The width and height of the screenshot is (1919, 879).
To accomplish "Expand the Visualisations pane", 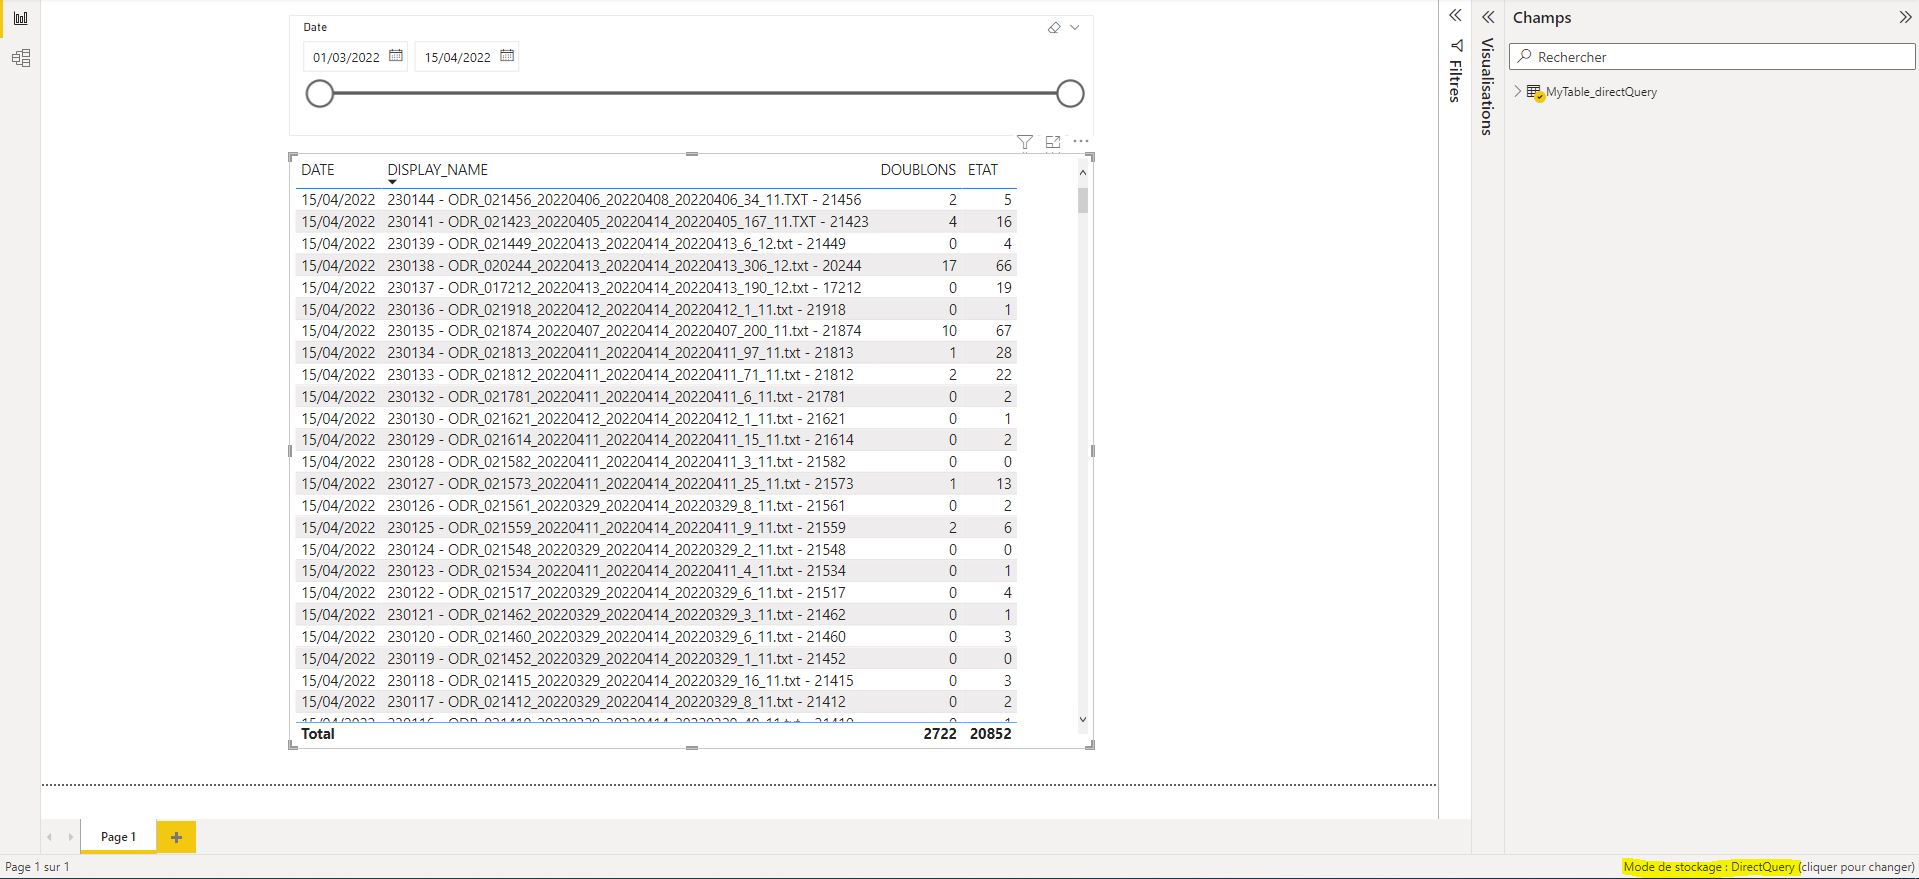I will pyautogui.click(x=1488, y=17).
